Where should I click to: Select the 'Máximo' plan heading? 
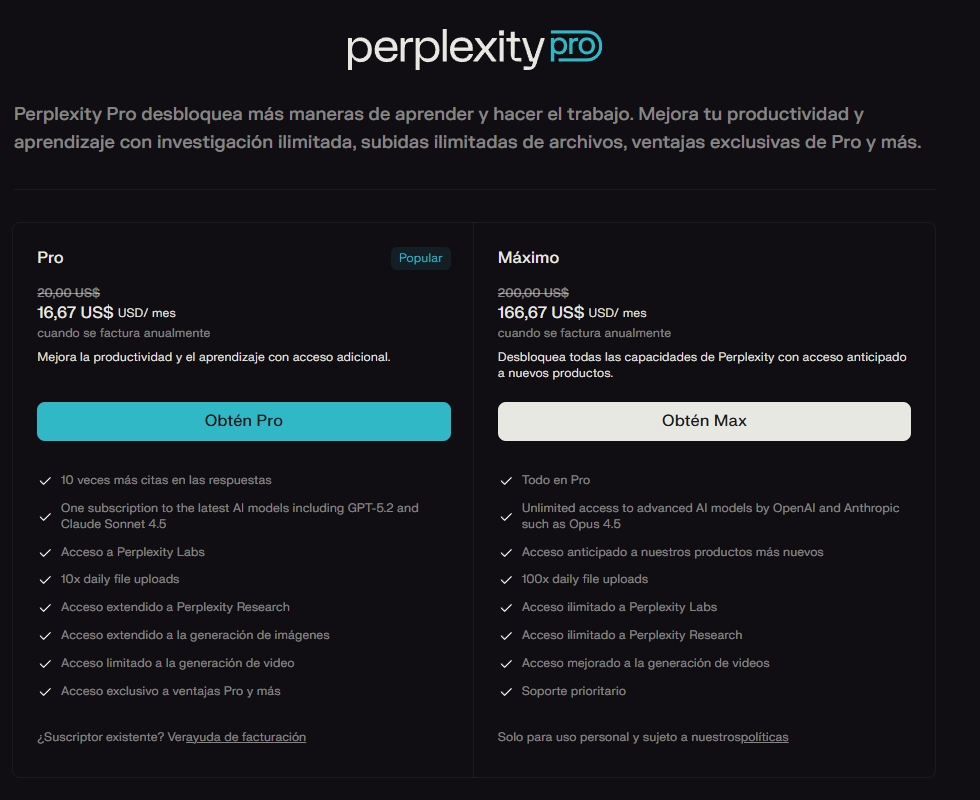coord(528,258)
